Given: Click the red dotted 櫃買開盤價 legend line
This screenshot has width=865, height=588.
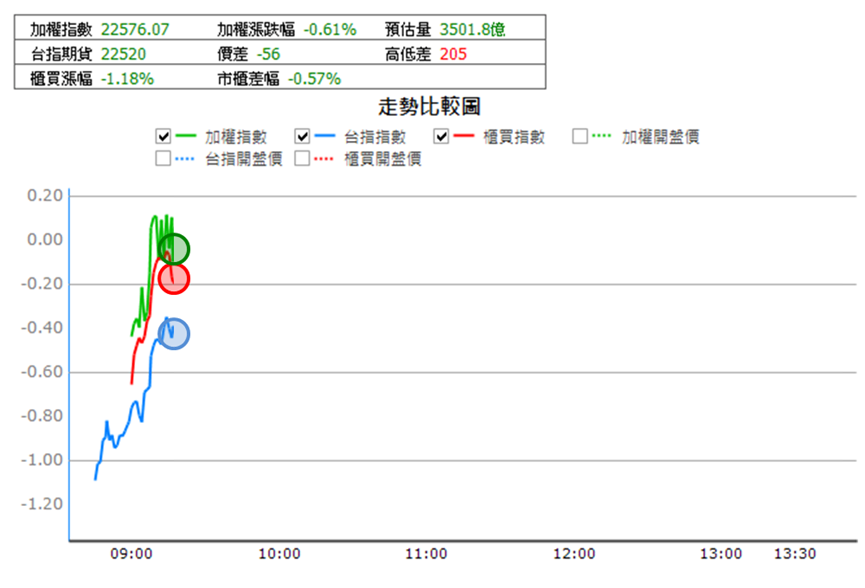Looking at the screenshot, I should point(324,159).
